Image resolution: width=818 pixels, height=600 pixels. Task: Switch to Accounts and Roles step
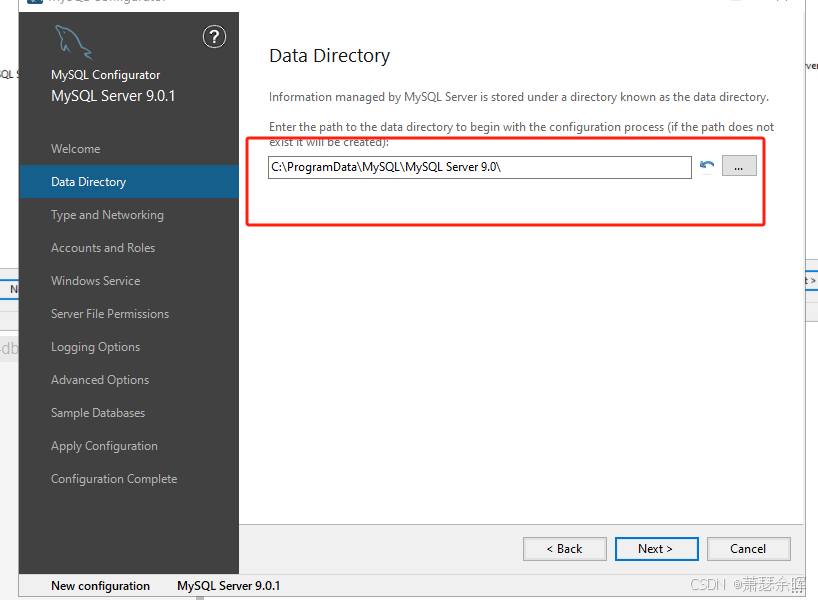click(103, 248)
